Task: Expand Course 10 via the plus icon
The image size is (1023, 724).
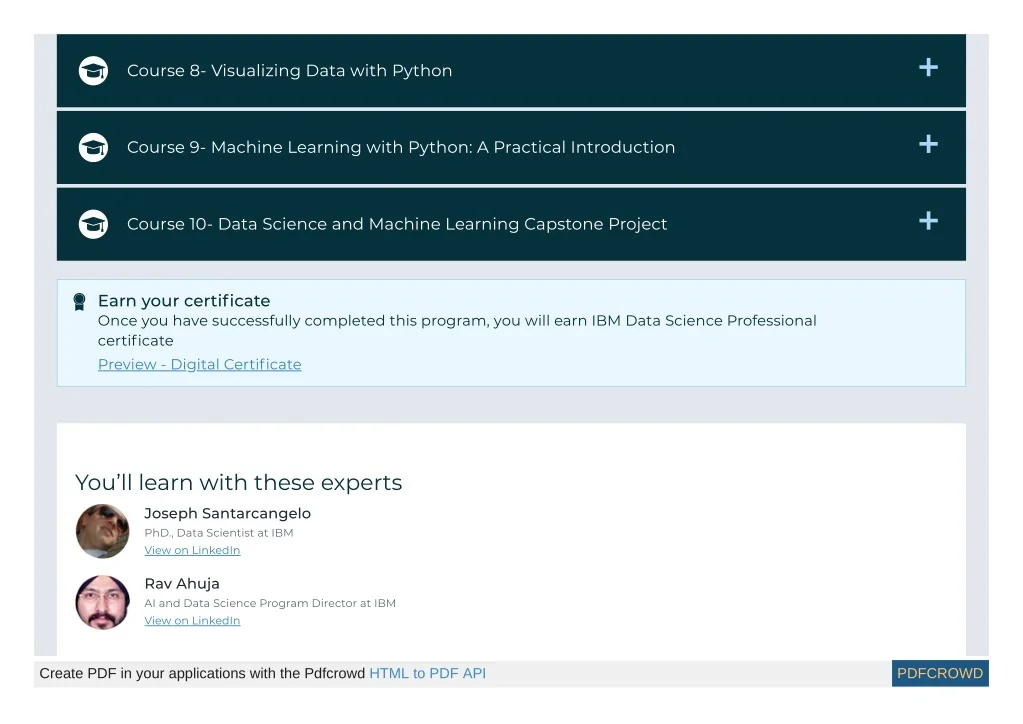Action: point(928,220)
